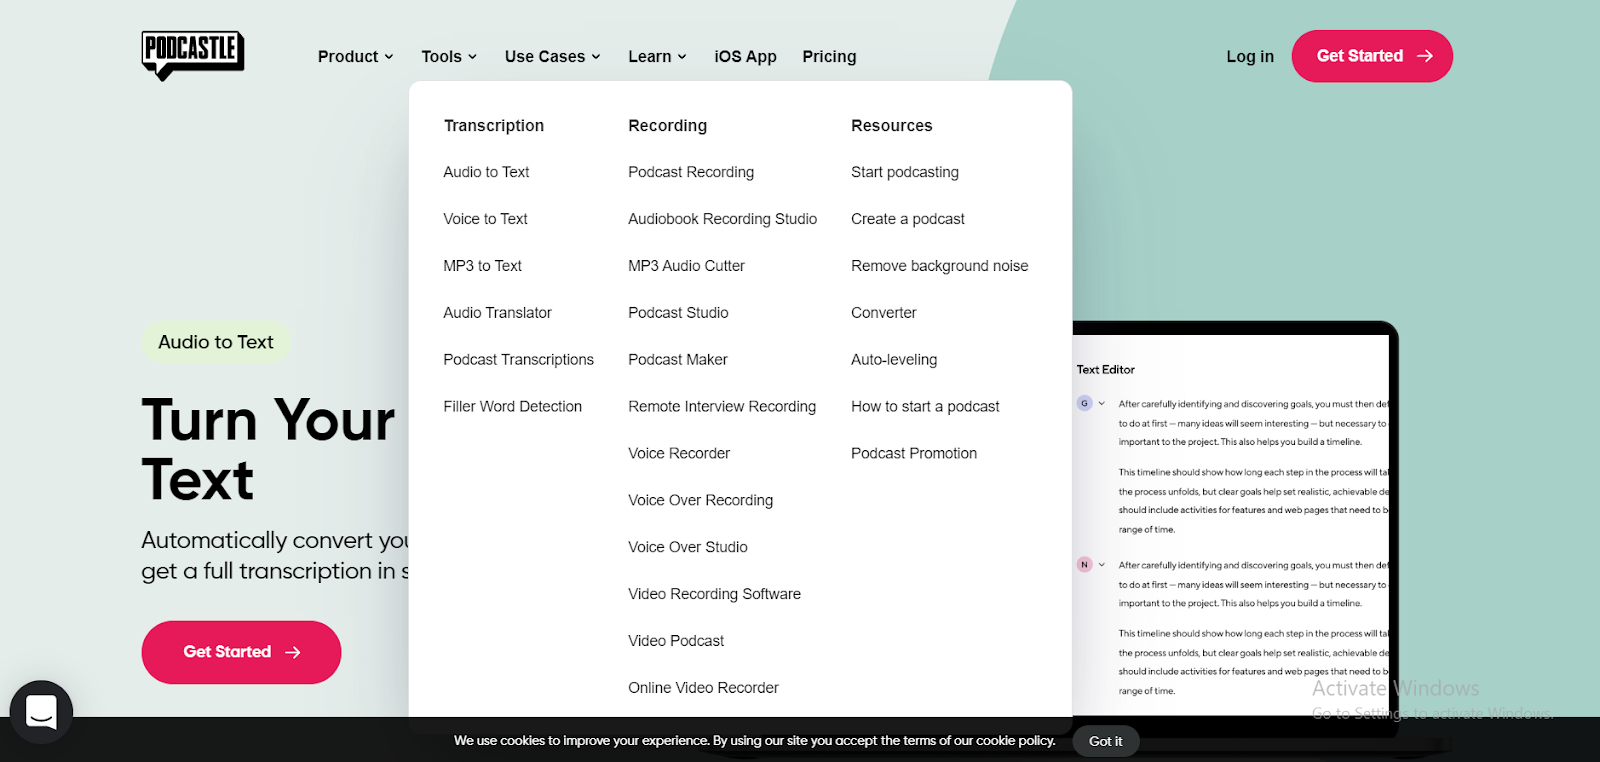Open Podcast Recording page
This screenshot has width=1600, height=762.
point(691,172)
